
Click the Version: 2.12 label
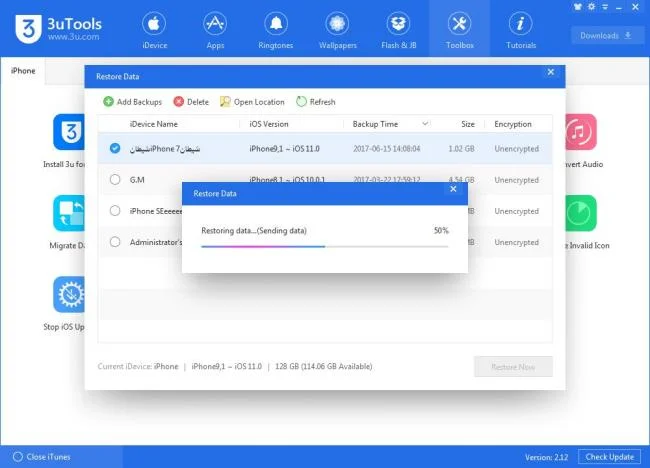click(546, 457)
